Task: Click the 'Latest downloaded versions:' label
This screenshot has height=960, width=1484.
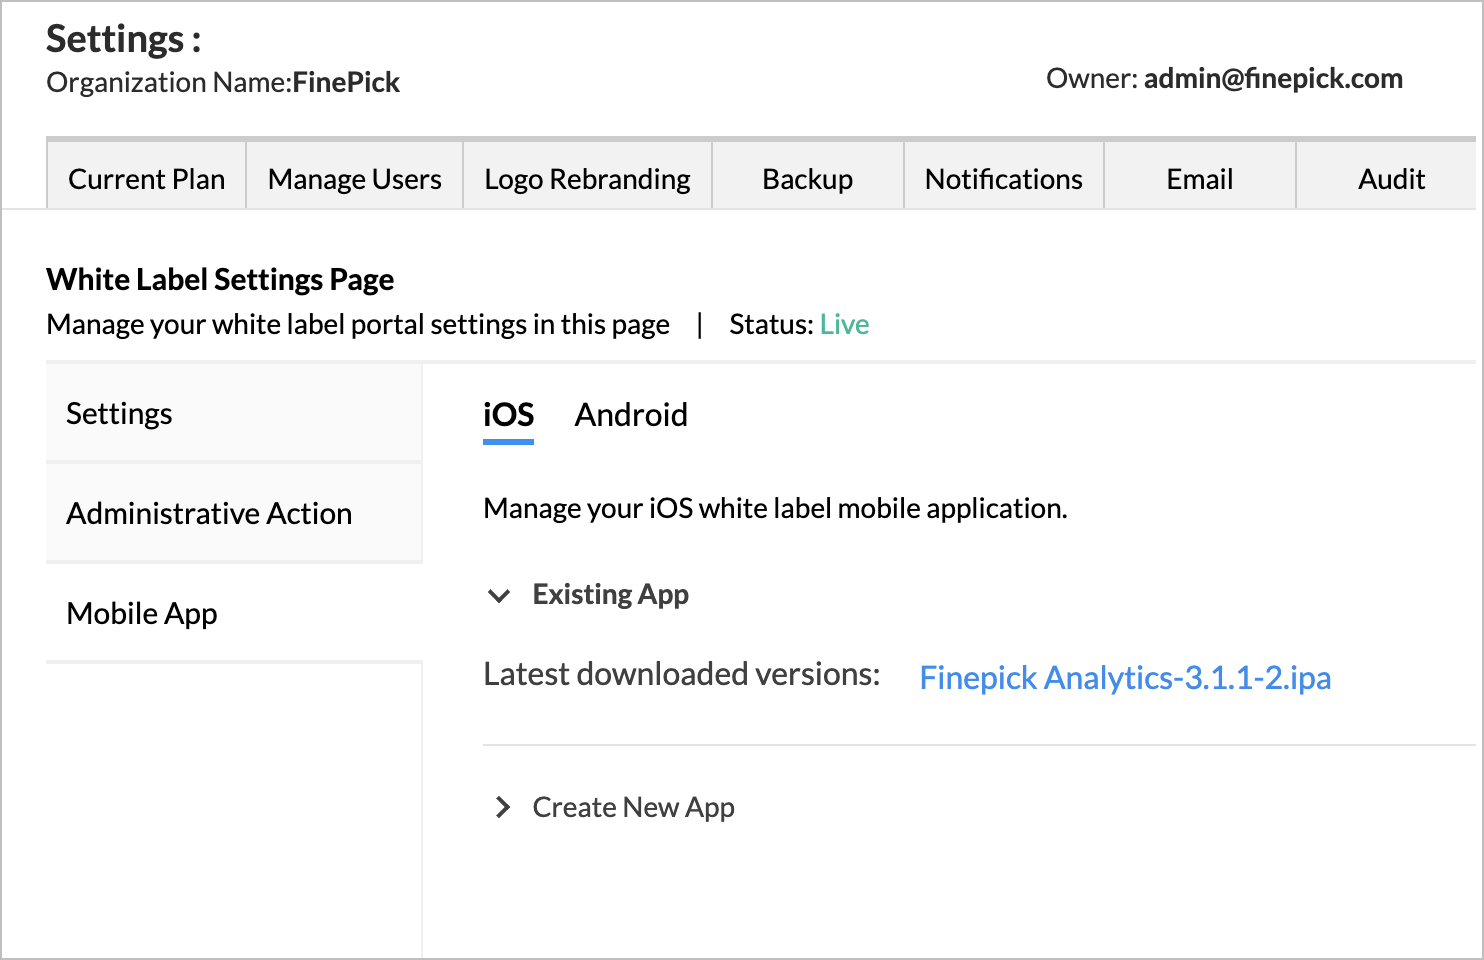Action: [x=681, y=674]
